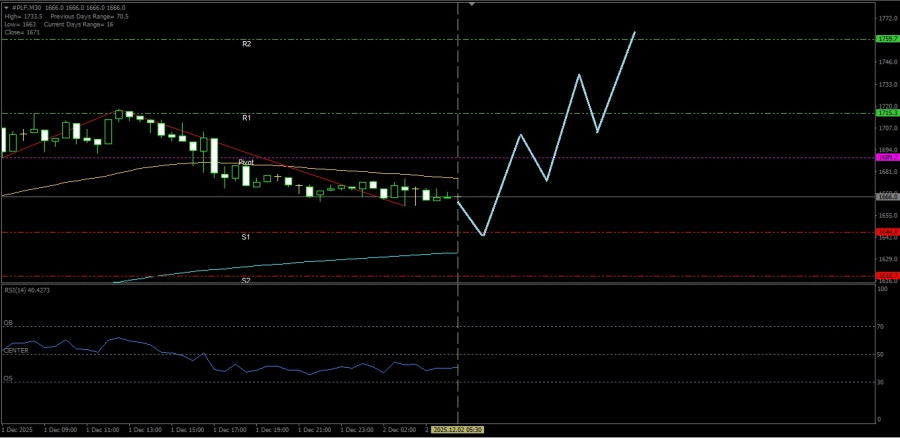Click the green 1715.3 price tag

pyautogui.click(x=886, y=113)
